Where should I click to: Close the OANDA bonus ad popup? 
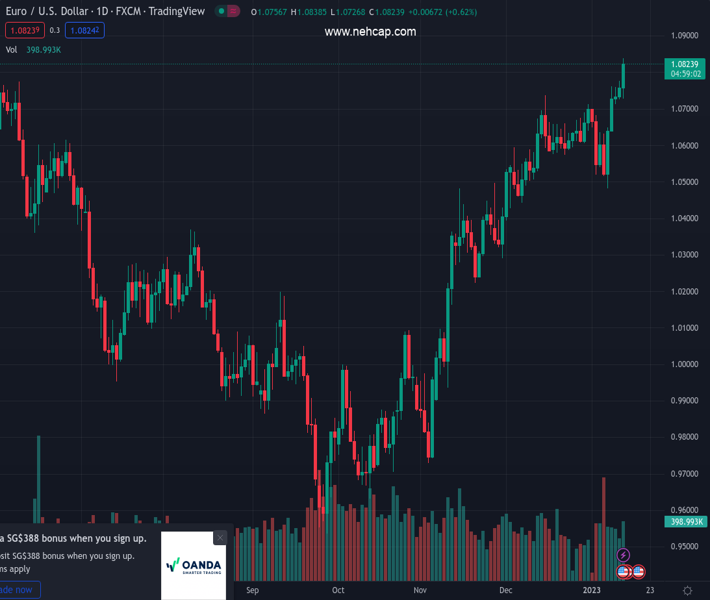coord(220,538)
